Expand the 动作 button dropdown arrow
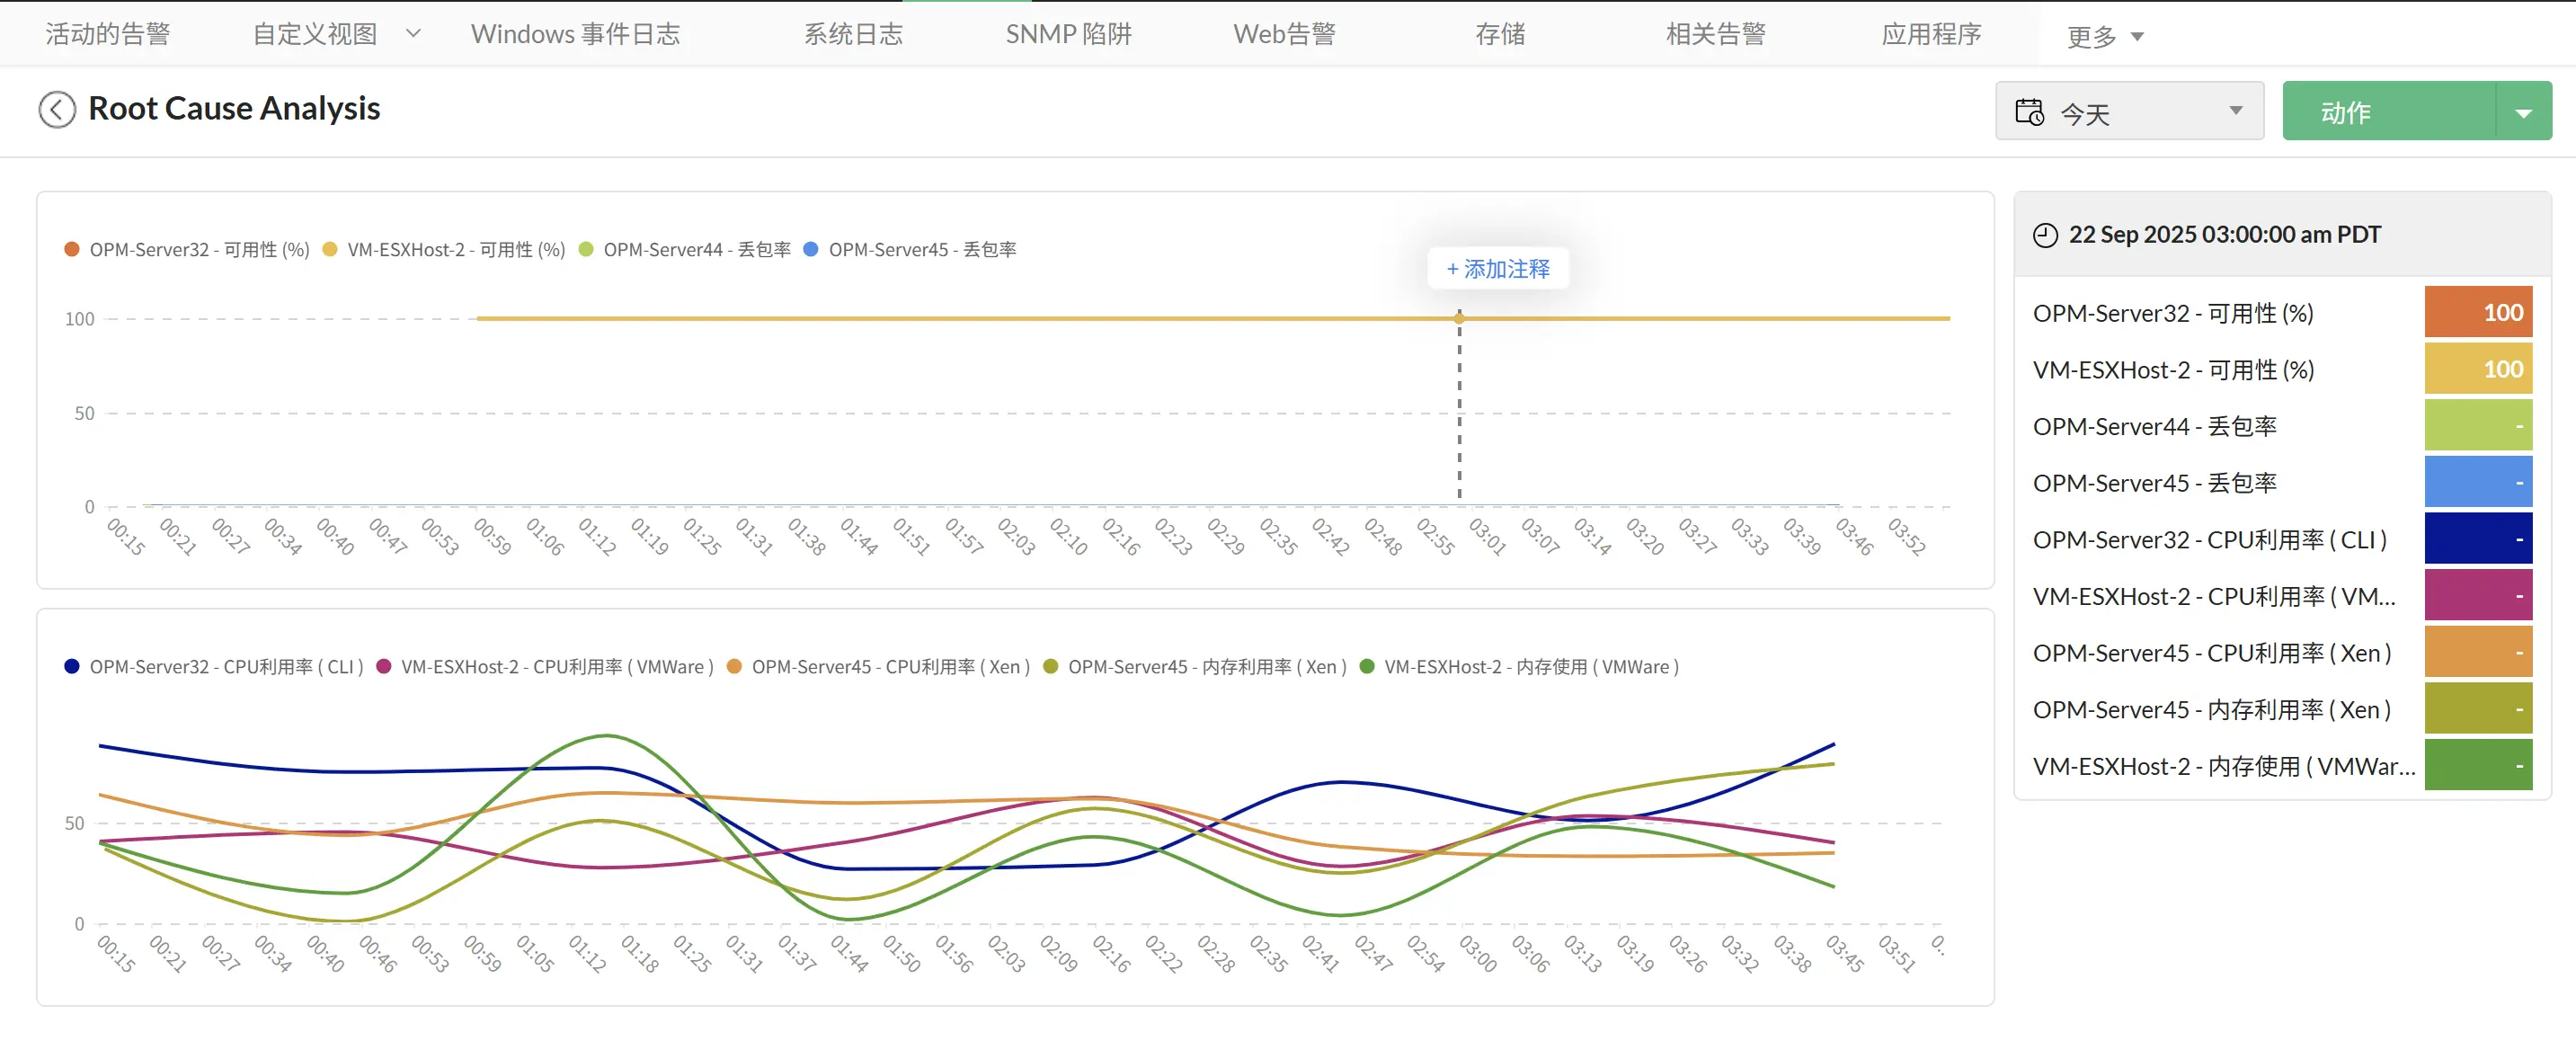The height and width of the screenshot is (1050, 2576). click(2523, 112)
